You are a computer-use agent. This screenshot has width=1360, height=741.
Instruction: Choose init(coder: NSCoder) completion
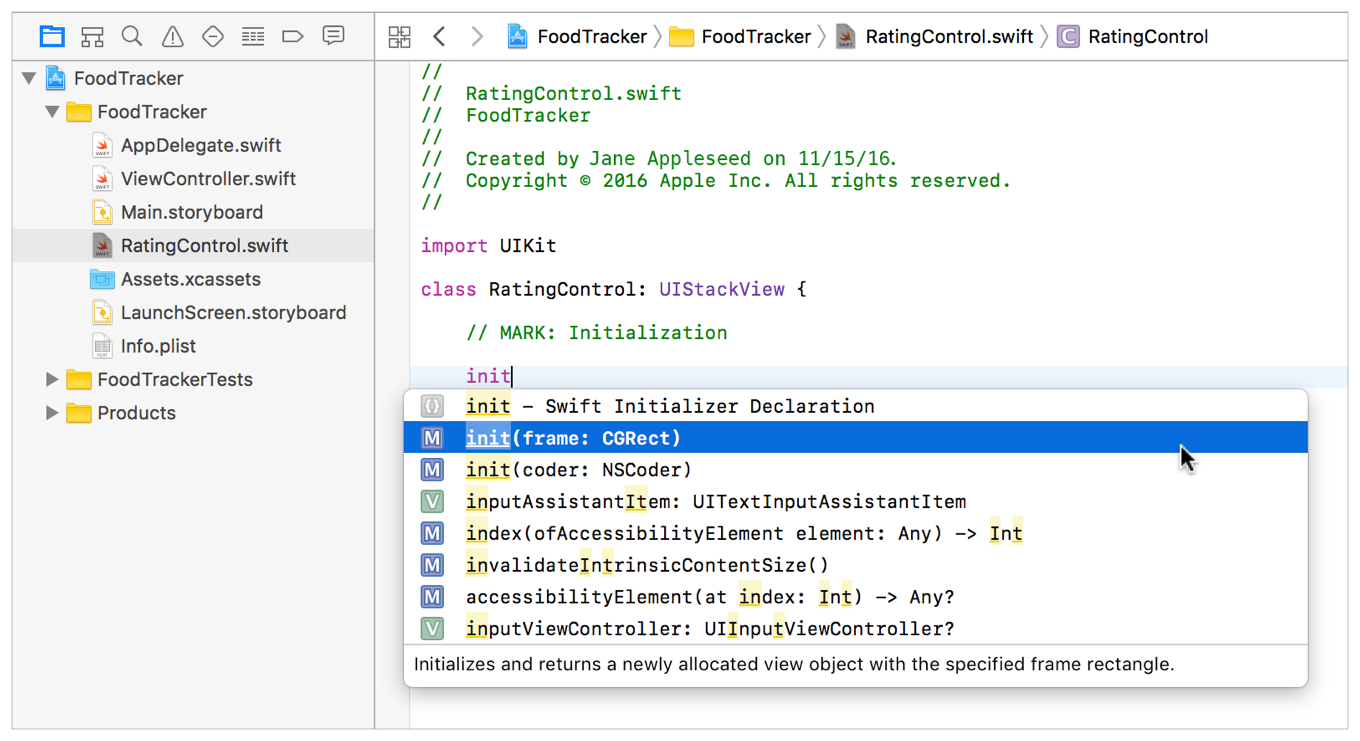tap(855, 470)
